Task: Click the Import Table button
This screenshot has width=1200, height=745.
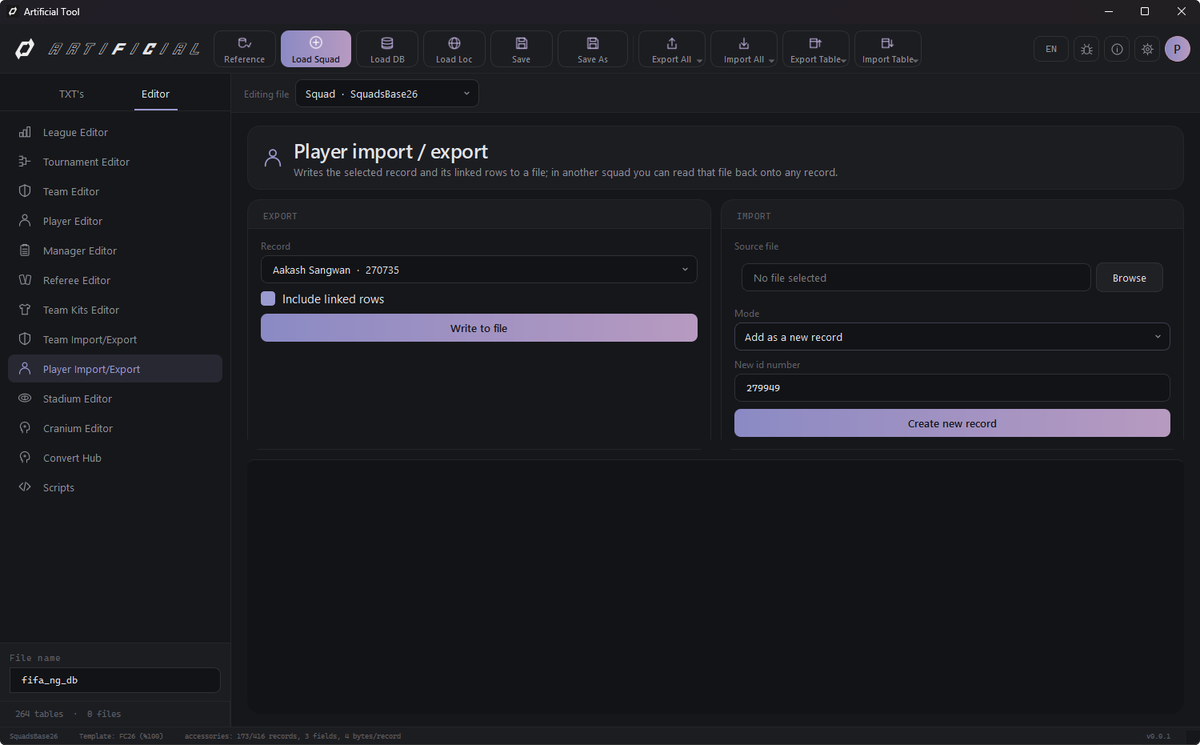Action: tap(888, 49)
